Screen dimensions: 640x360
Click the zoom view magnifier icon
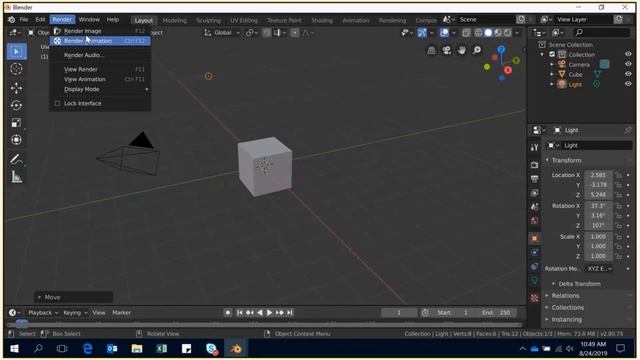point(477,50)
